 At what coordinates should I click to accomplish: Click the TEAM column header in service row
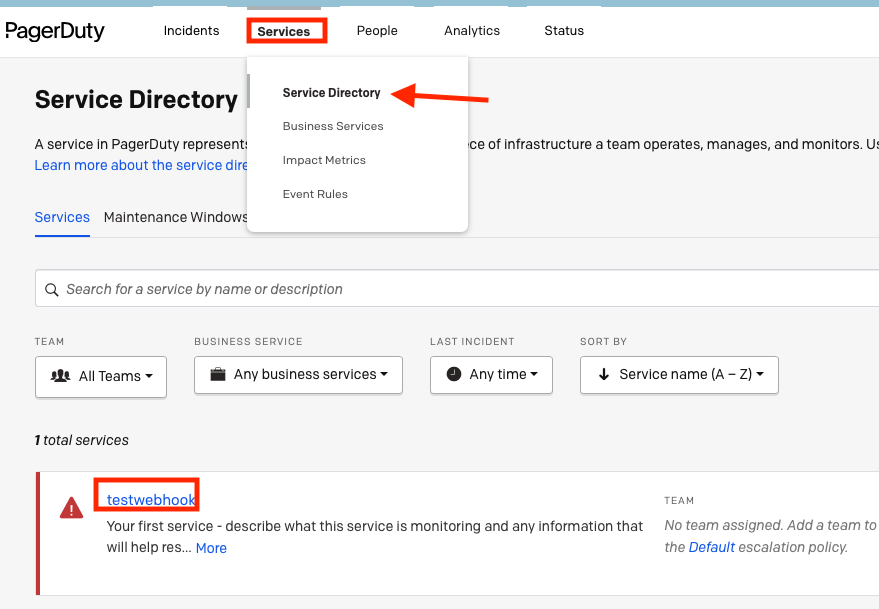click(679, 501)
